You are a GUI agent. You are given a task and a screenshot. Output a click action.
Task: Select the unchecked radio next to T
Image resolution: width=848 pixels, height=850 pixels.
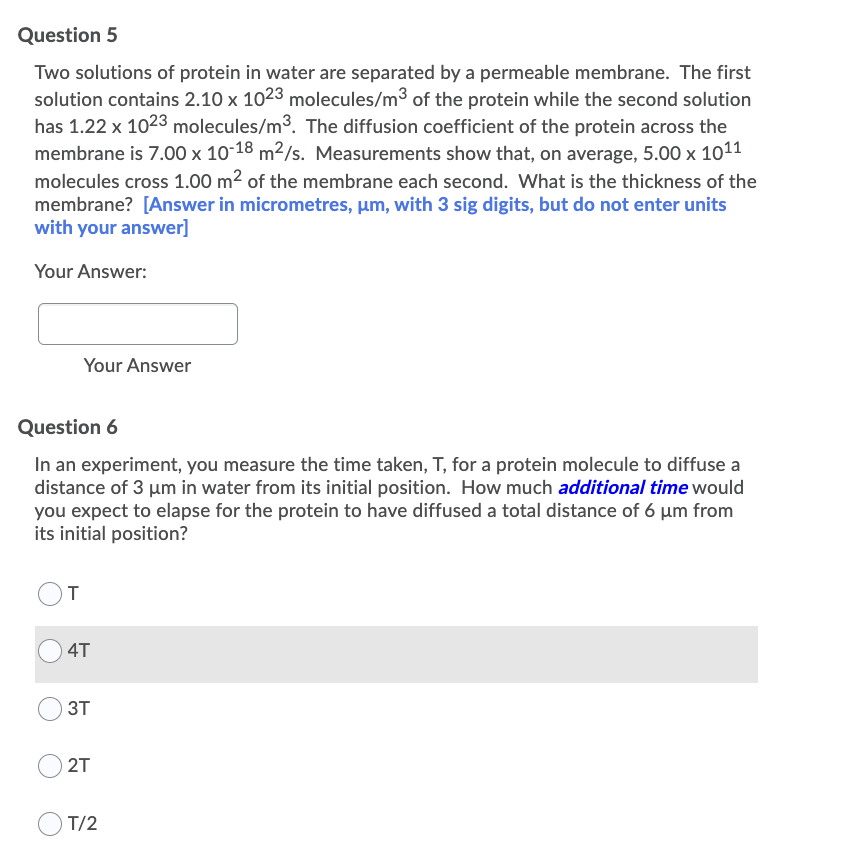pos(49,594)
